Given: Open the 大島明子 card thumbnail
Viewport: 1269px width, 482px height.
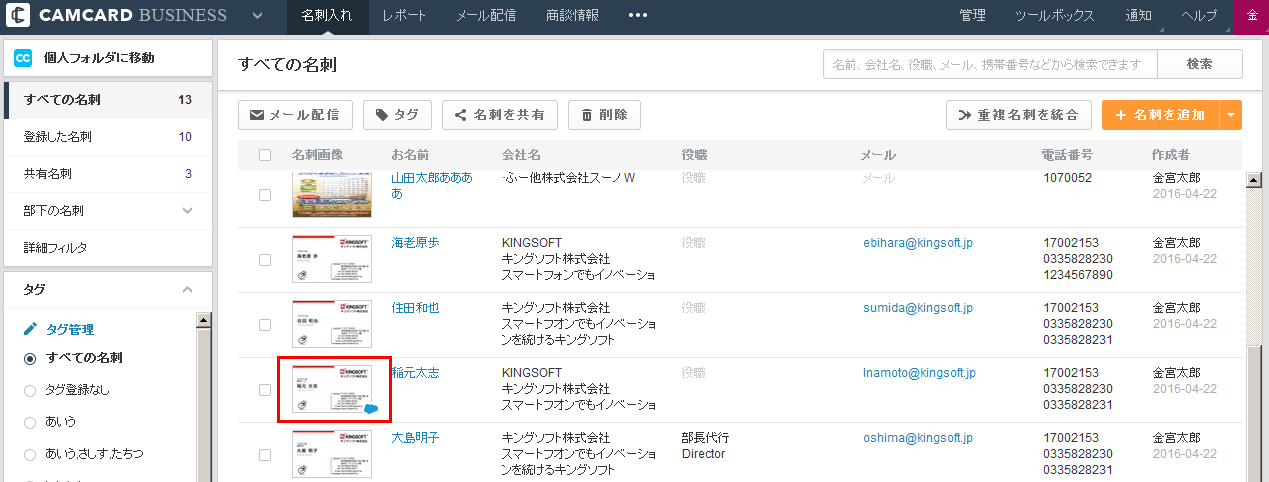Looking at the screenshot, I should pos(332,454).
